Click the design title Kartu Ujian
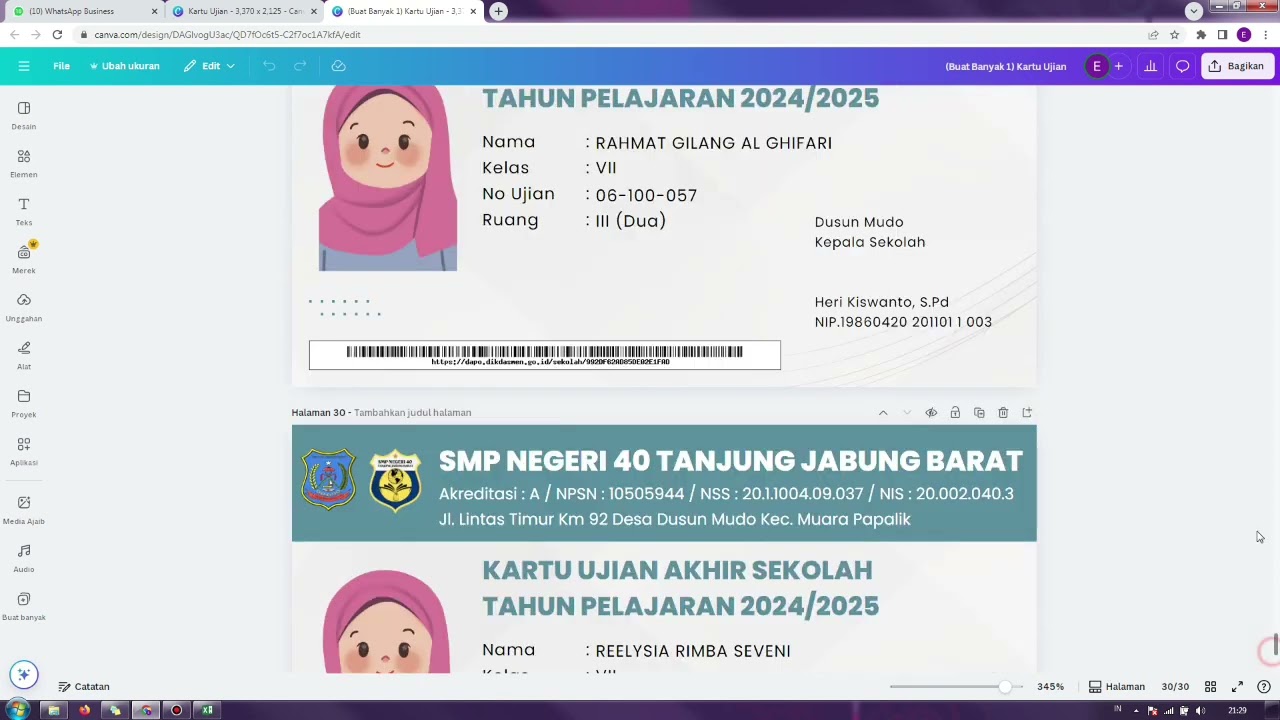This screenshot has height=720, width=1280. click(x=1005, y=66)
